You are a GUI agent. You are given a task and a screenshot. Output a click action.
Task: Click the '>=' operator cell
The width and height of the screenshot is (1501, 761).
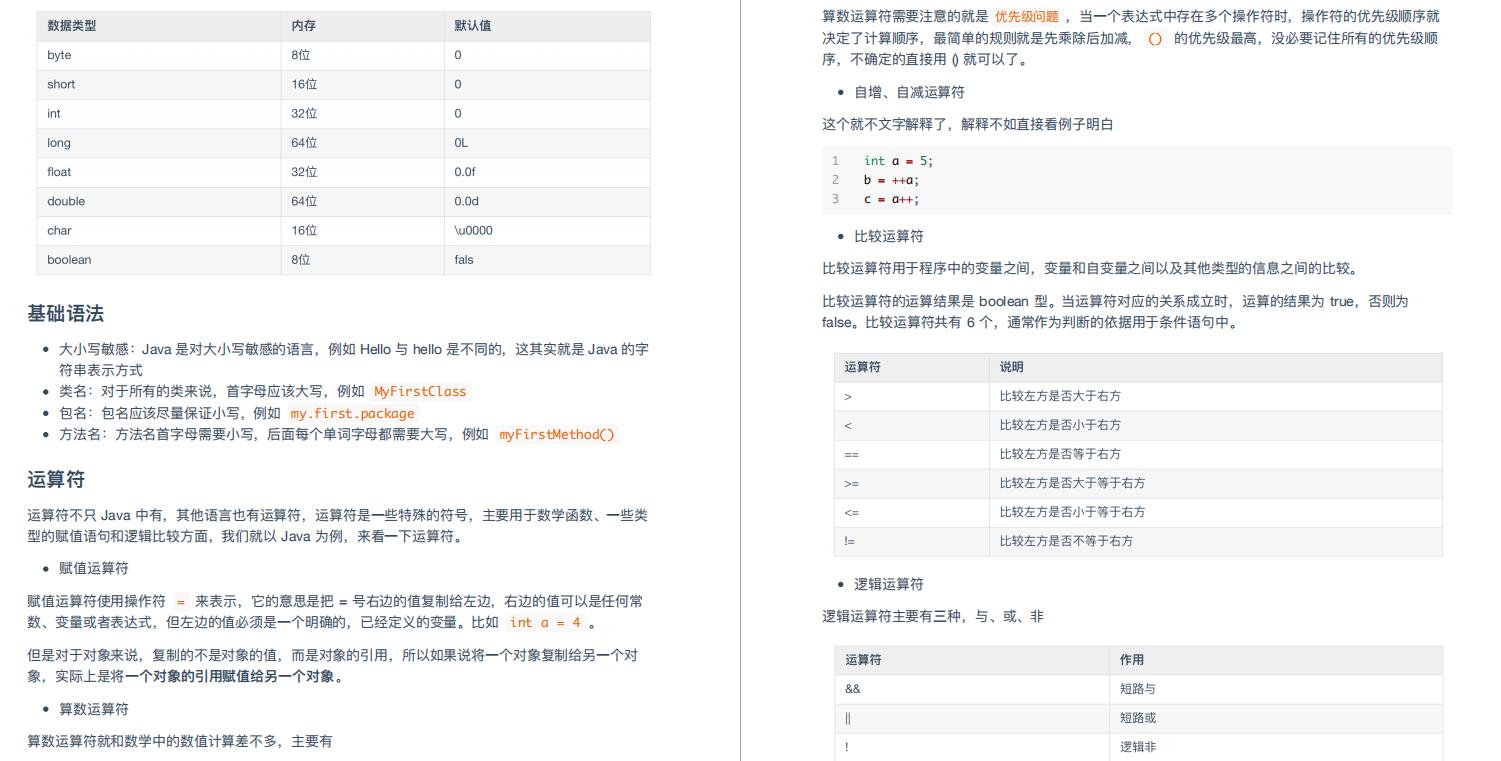[912, 483]
